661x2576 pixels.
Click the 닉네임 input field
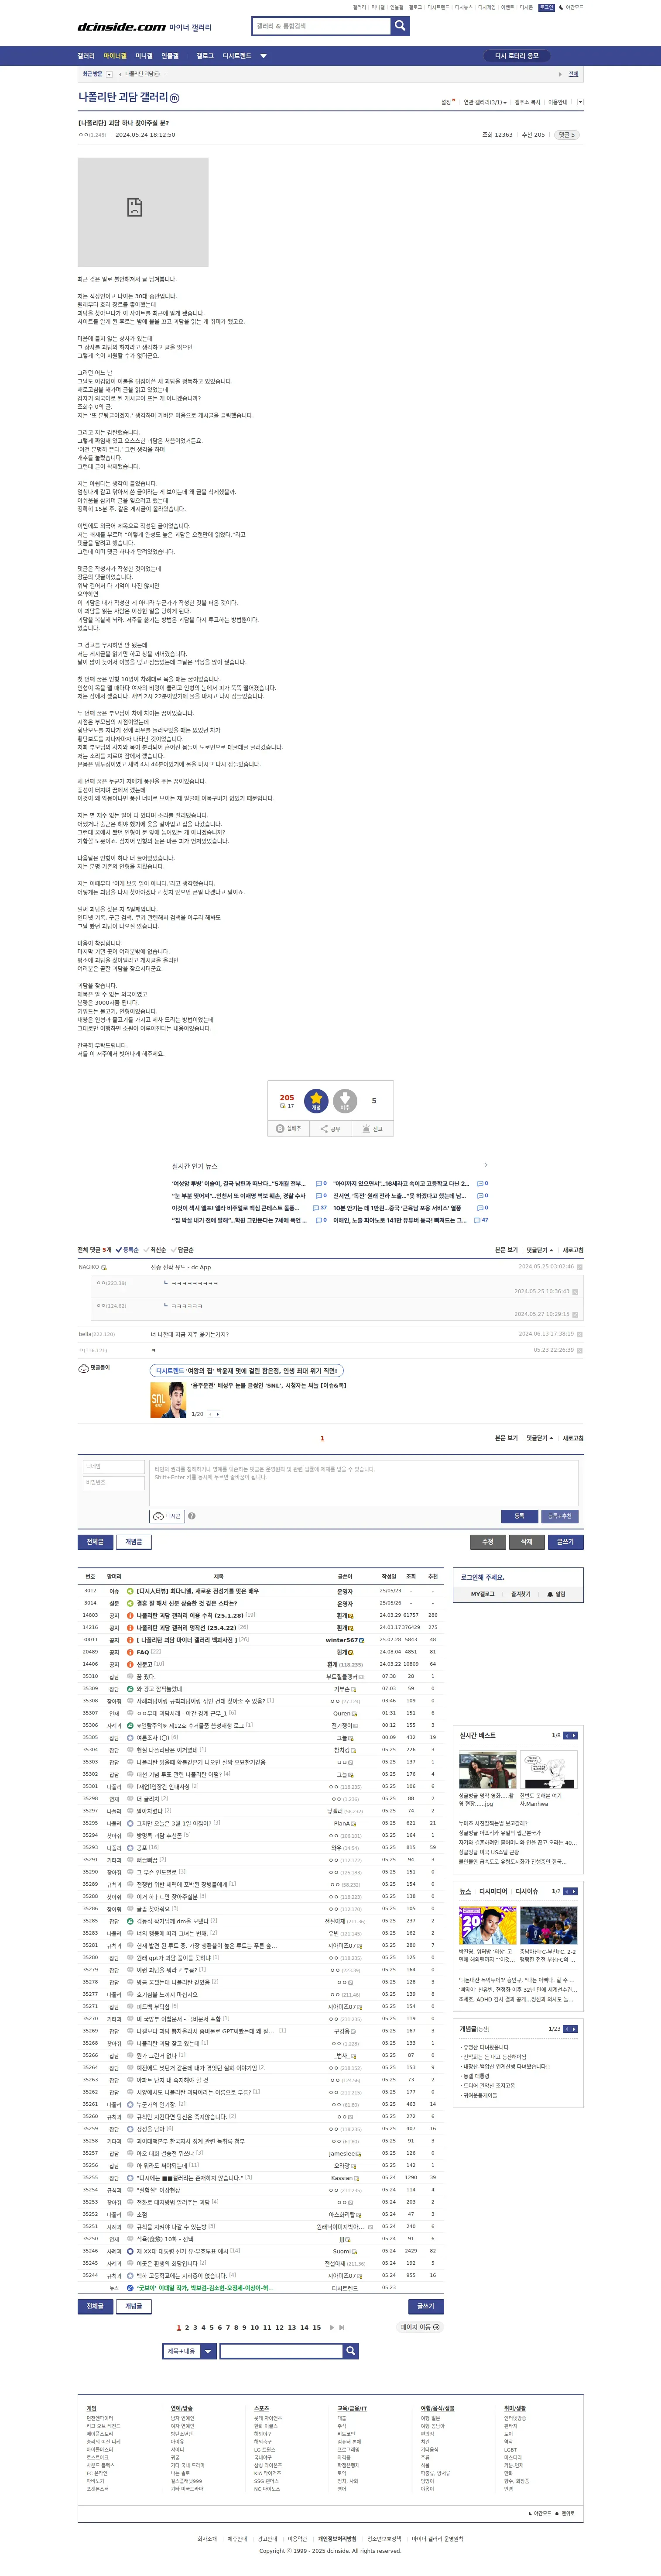click(114, 1467)
